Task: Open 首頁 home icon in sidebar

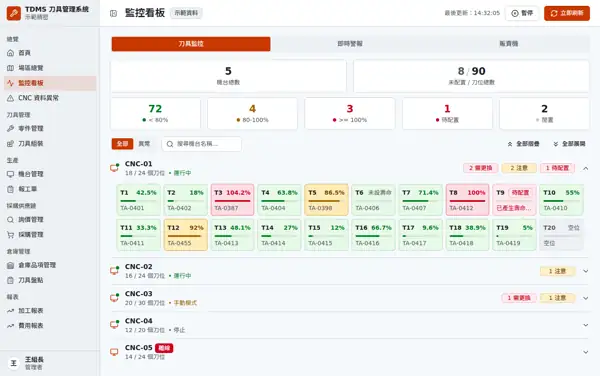Action: click(x=10, y=53)
